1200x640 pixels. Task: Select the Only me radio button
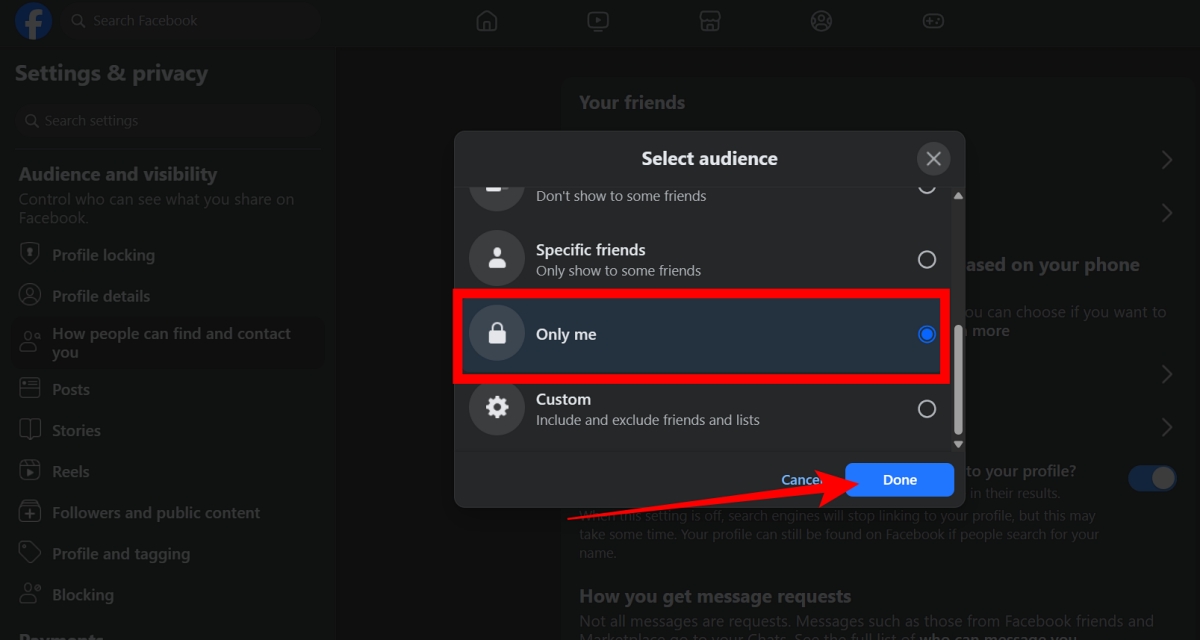(x=927, y=334)
